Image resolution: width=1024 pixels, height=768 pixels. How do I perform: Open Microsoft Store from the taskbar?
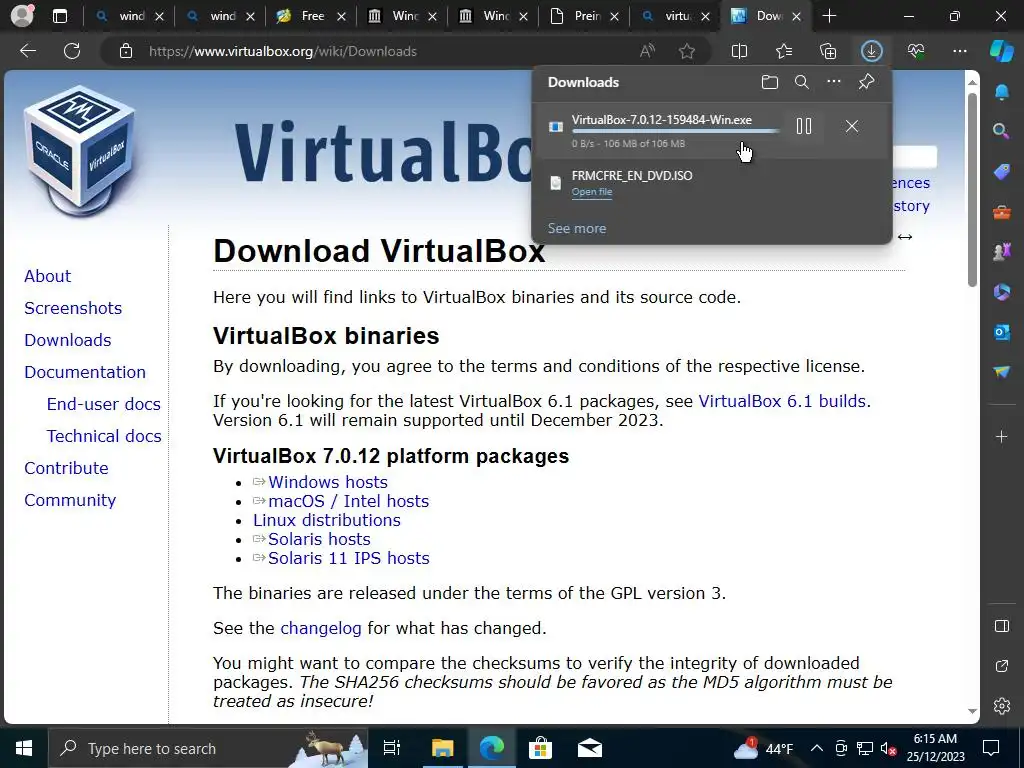[540, 748]
